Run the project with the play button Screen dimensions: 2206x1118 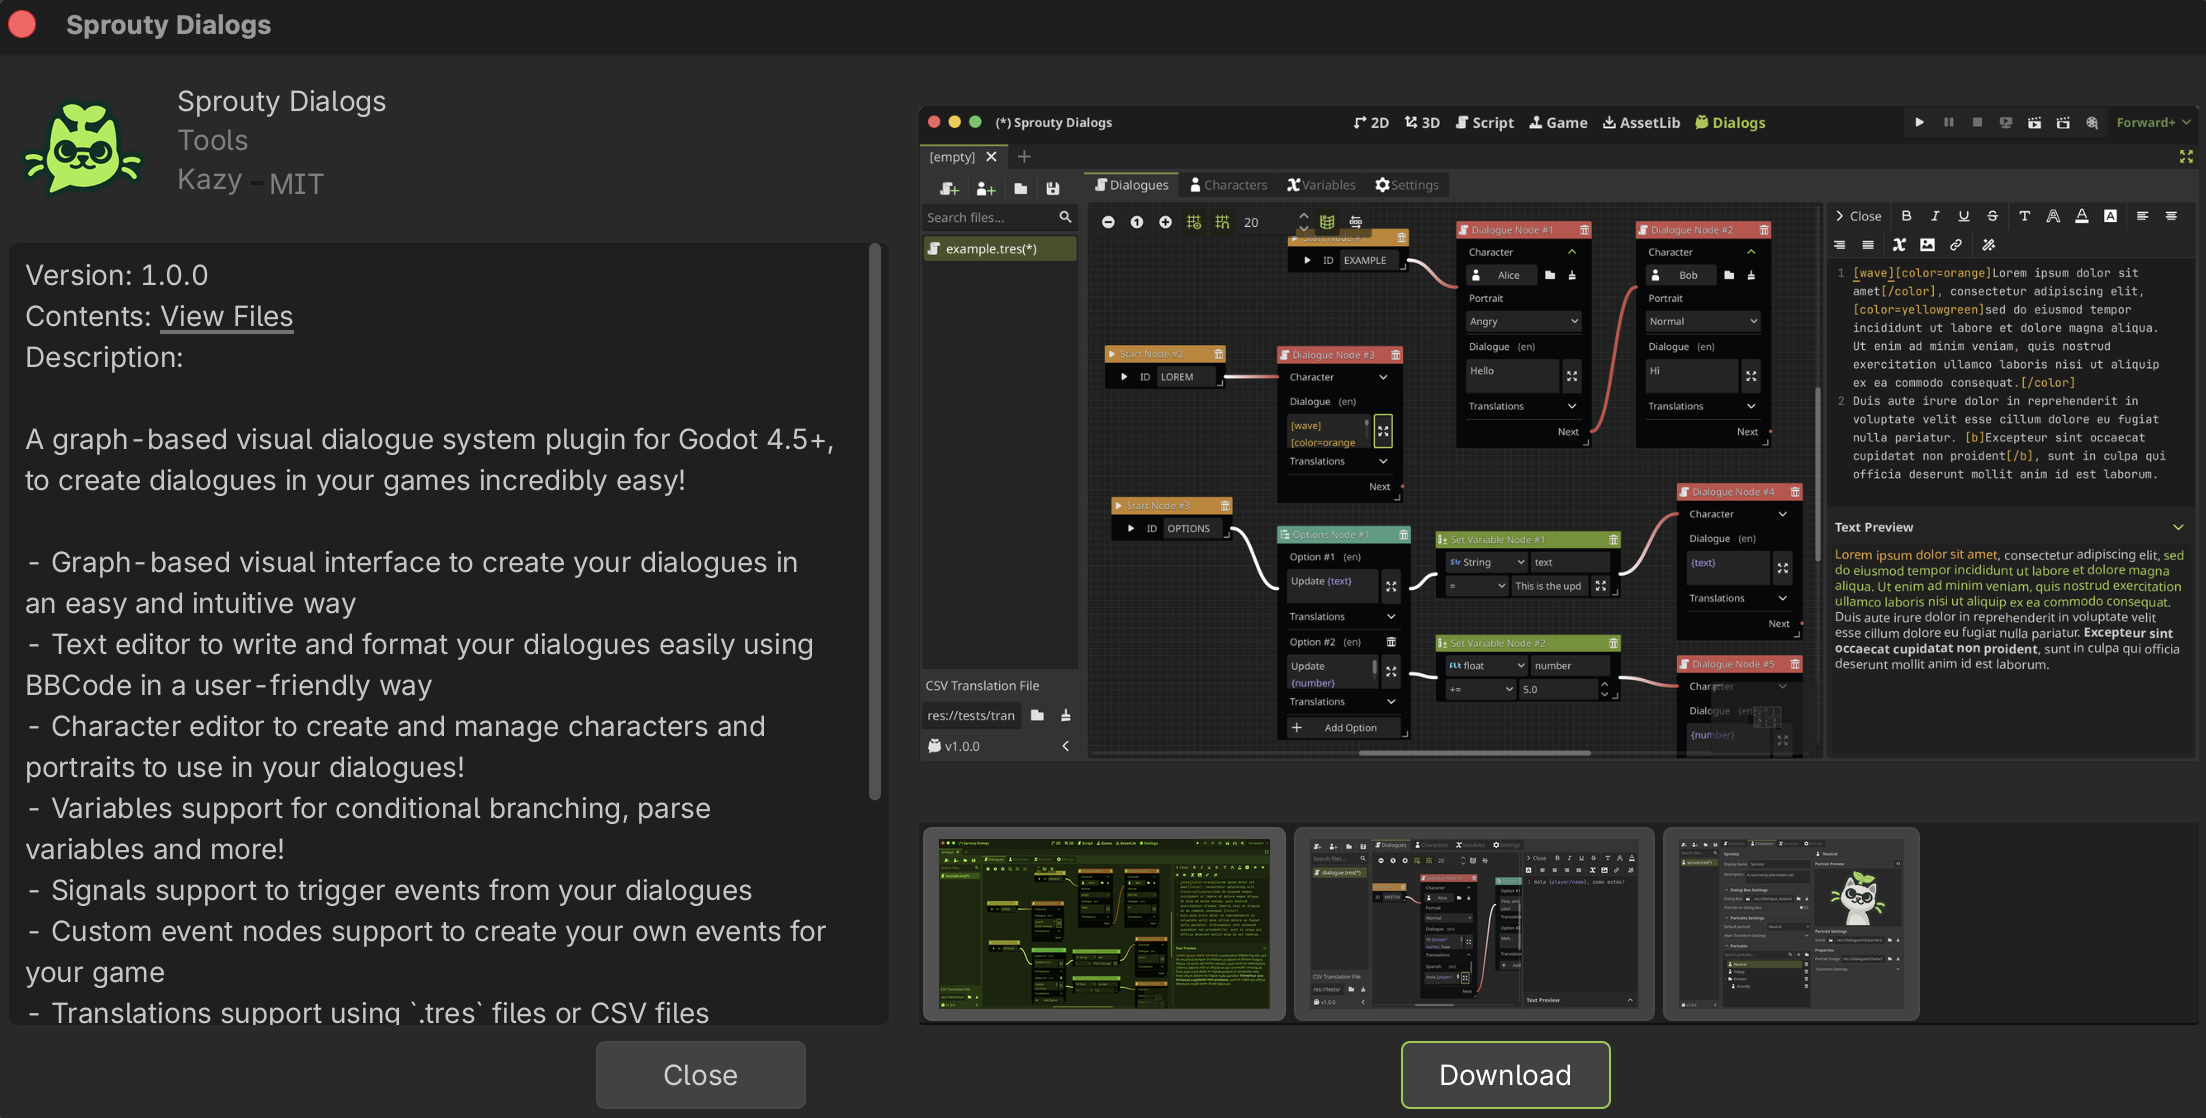point(1919,122)
